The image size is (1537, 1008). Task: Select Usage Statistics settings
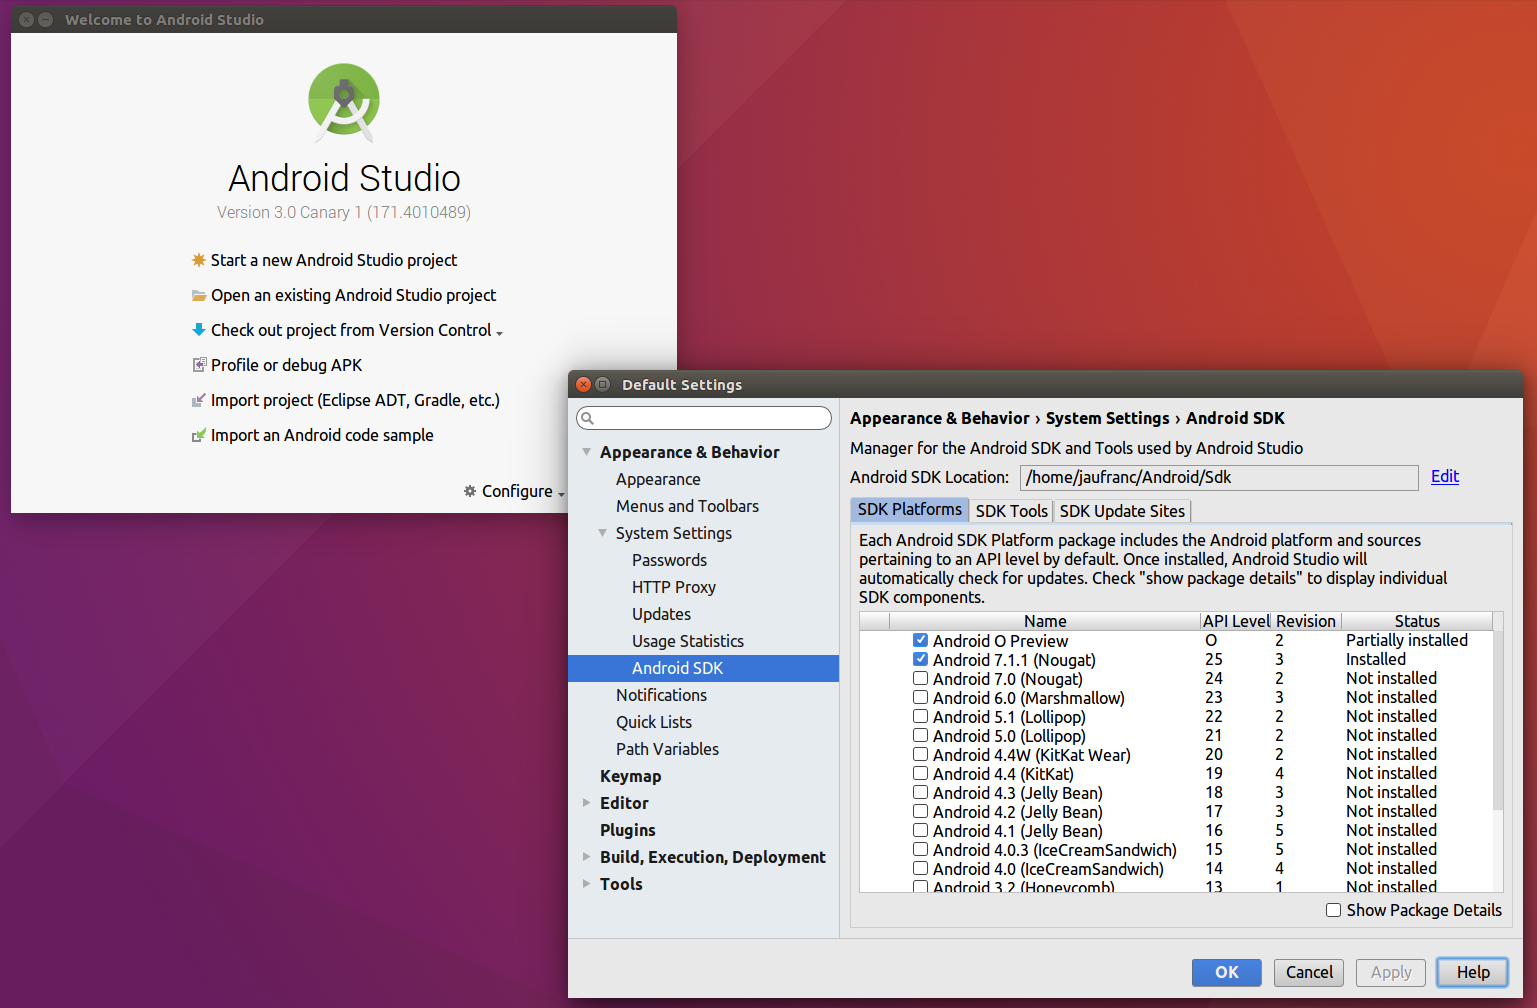coord(687,641)
